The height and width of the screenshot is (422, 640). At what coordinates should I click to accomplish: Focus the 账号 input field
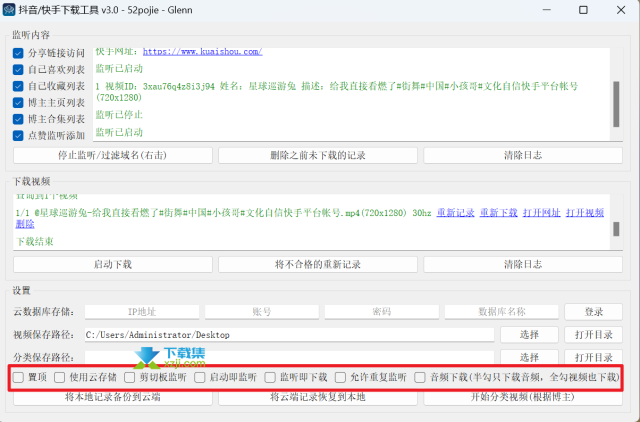(x=262, y=312)
